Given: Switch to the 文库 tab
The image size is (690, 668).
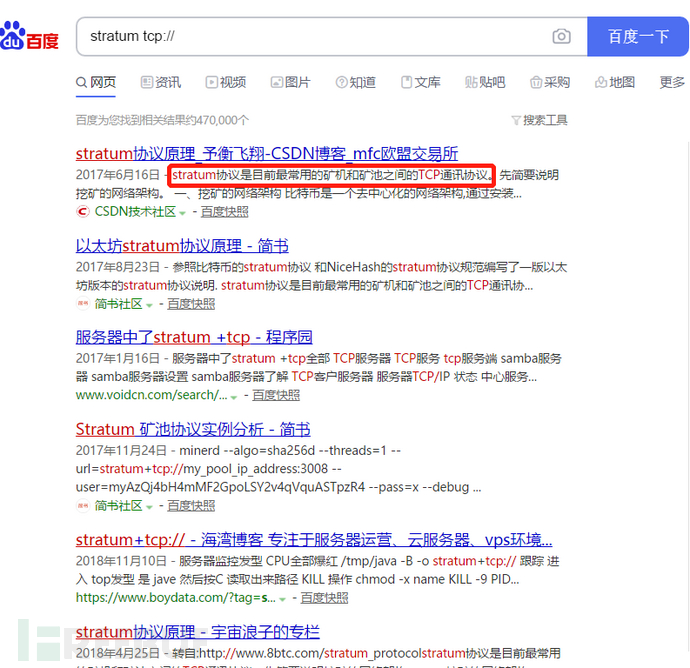Looking at the screenshot, I should (420, 82).
